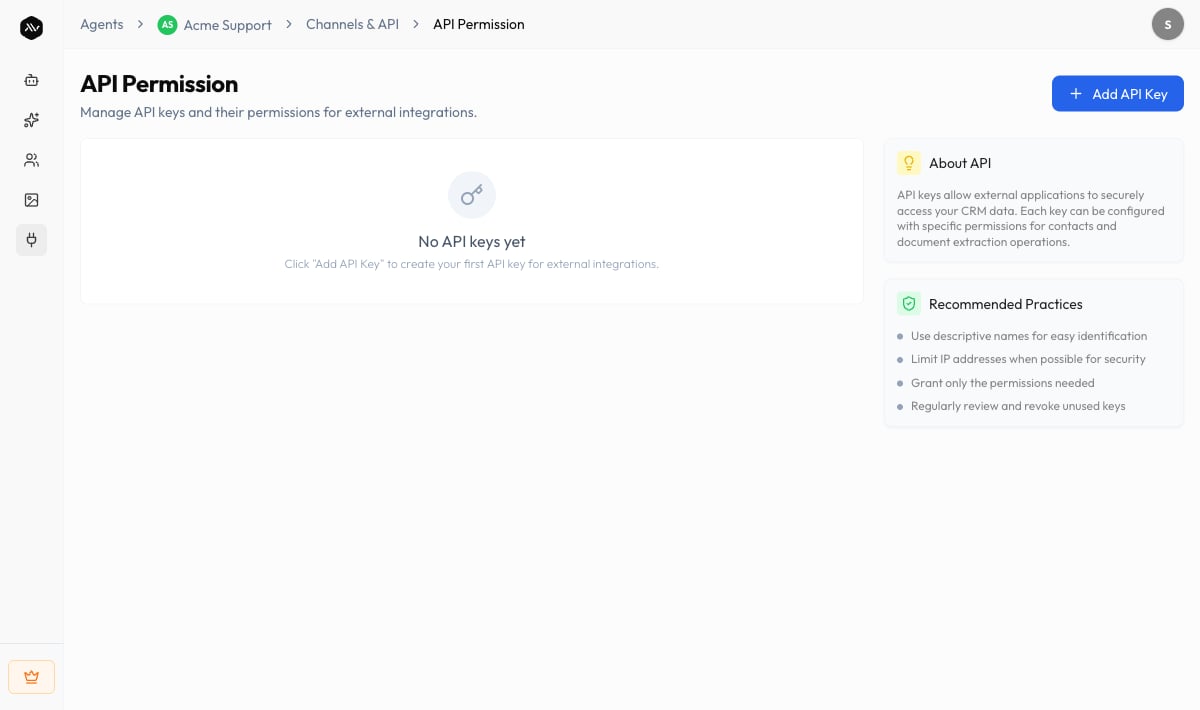
Task: Click the Add API Key button
Action: click(x=1118, y=94)
